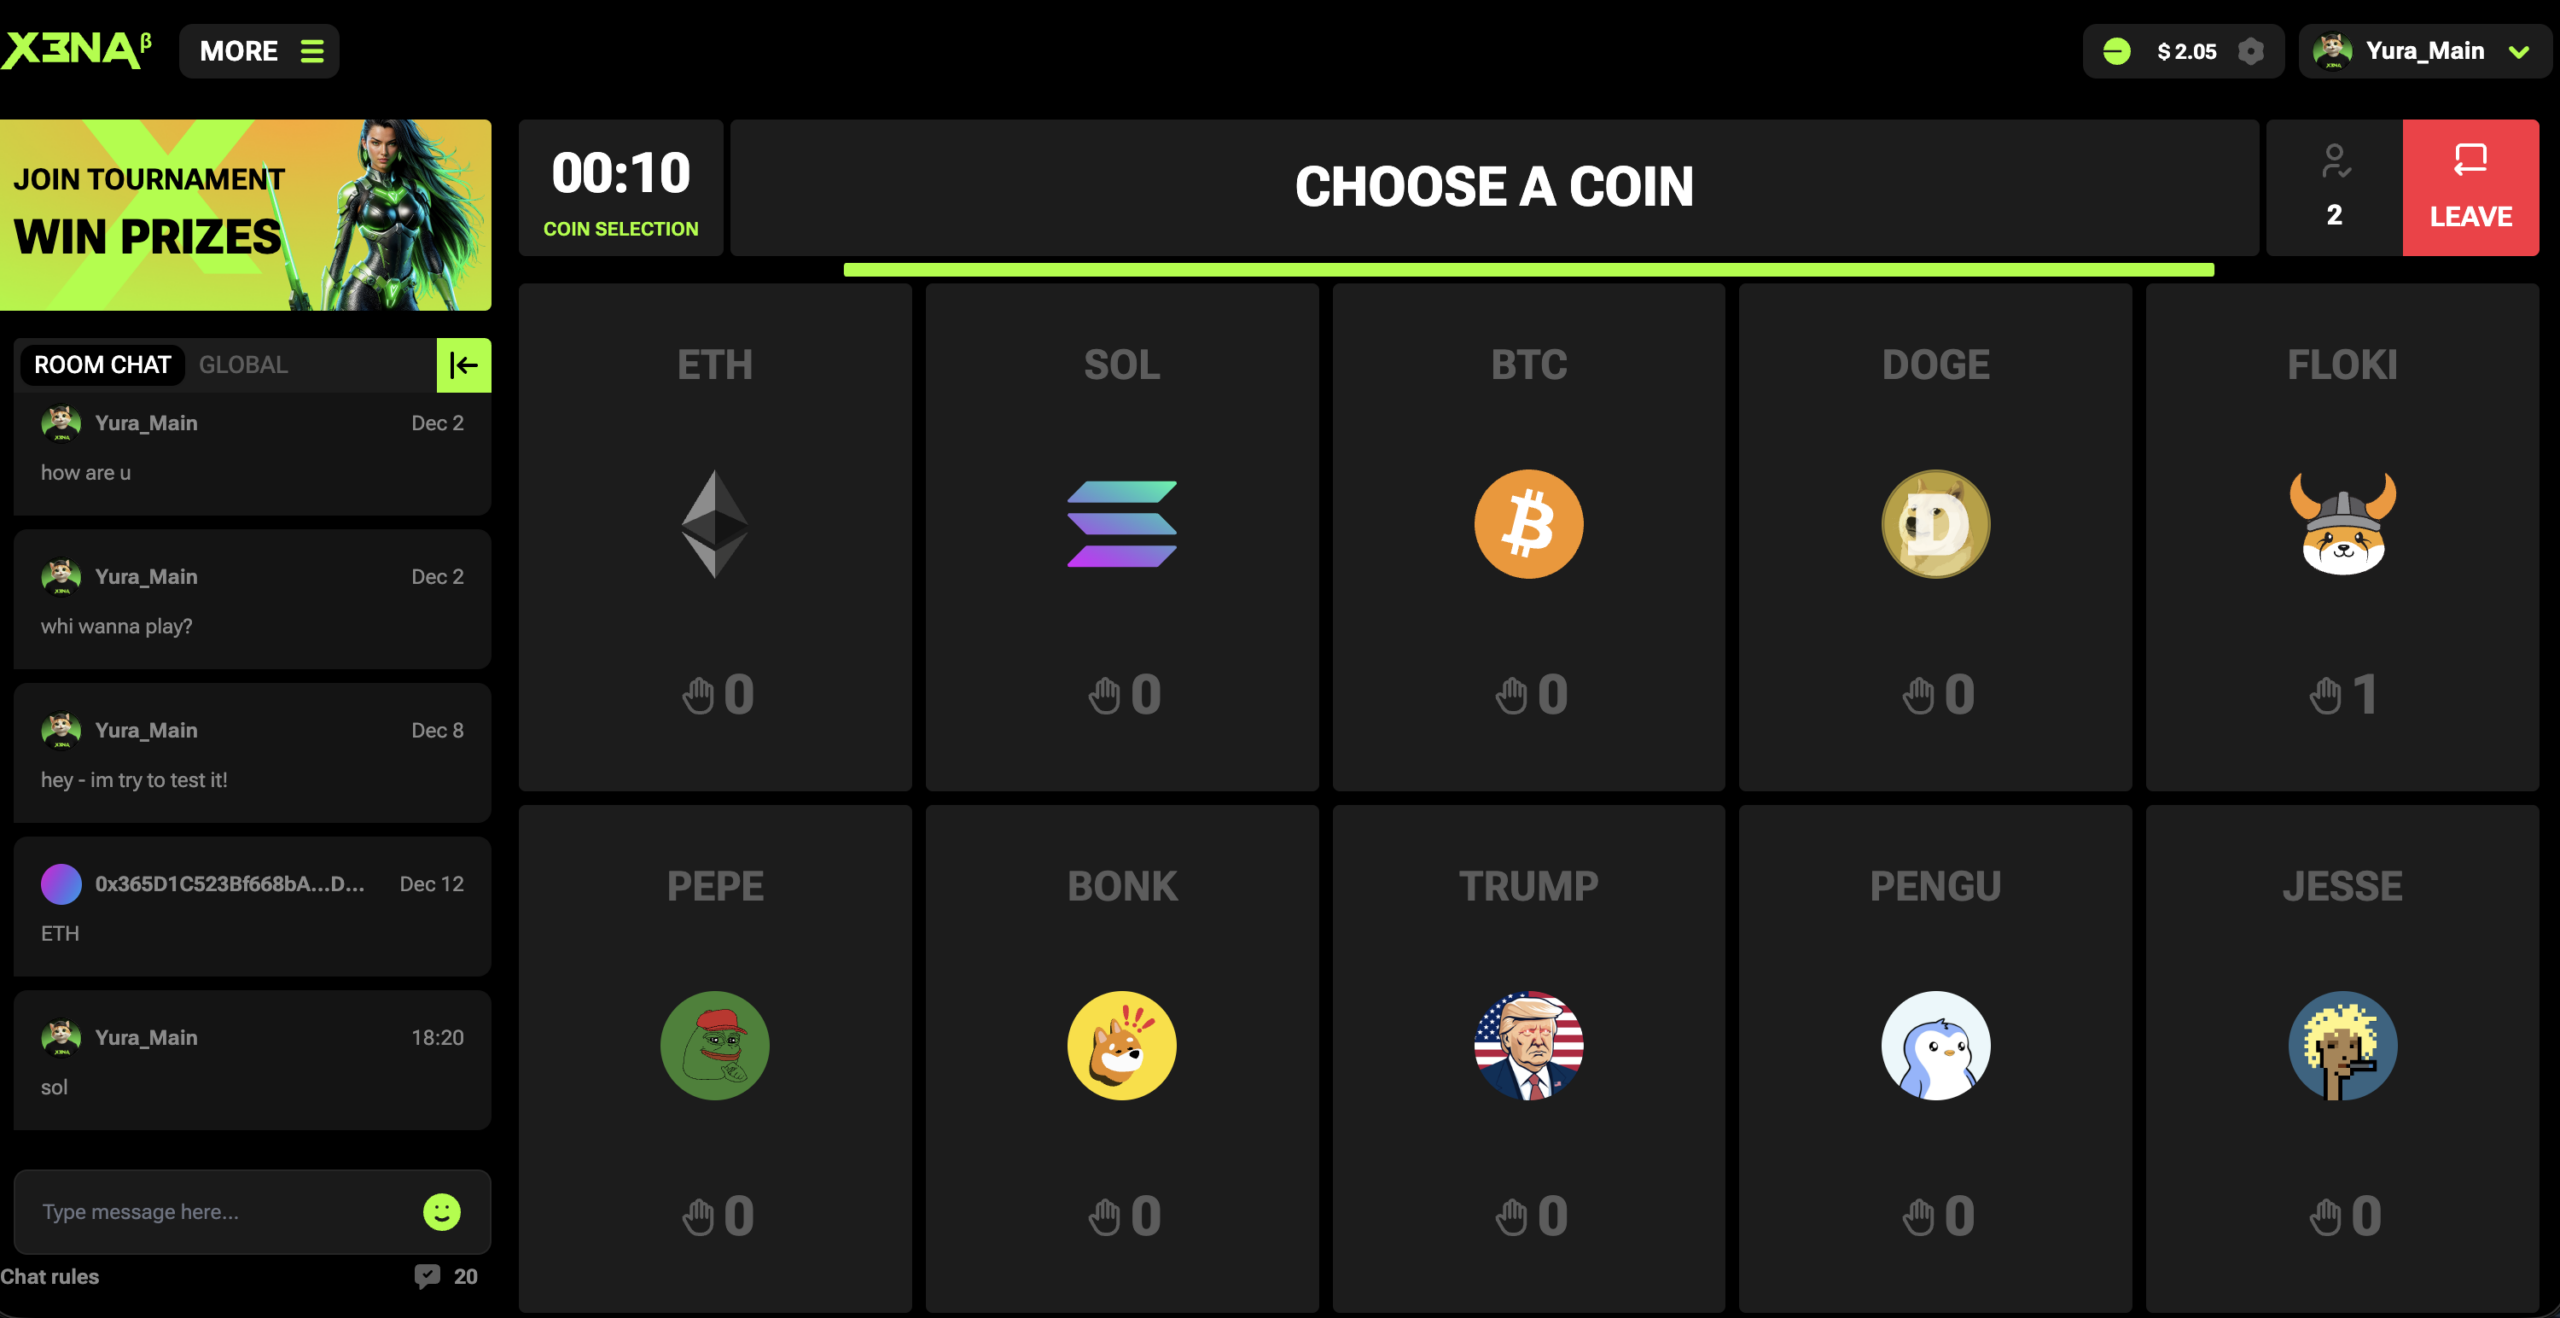Select the FLOKI viking dog icon
The height and width of the screenshot is (1318, 2560).
pos(2342,524)
